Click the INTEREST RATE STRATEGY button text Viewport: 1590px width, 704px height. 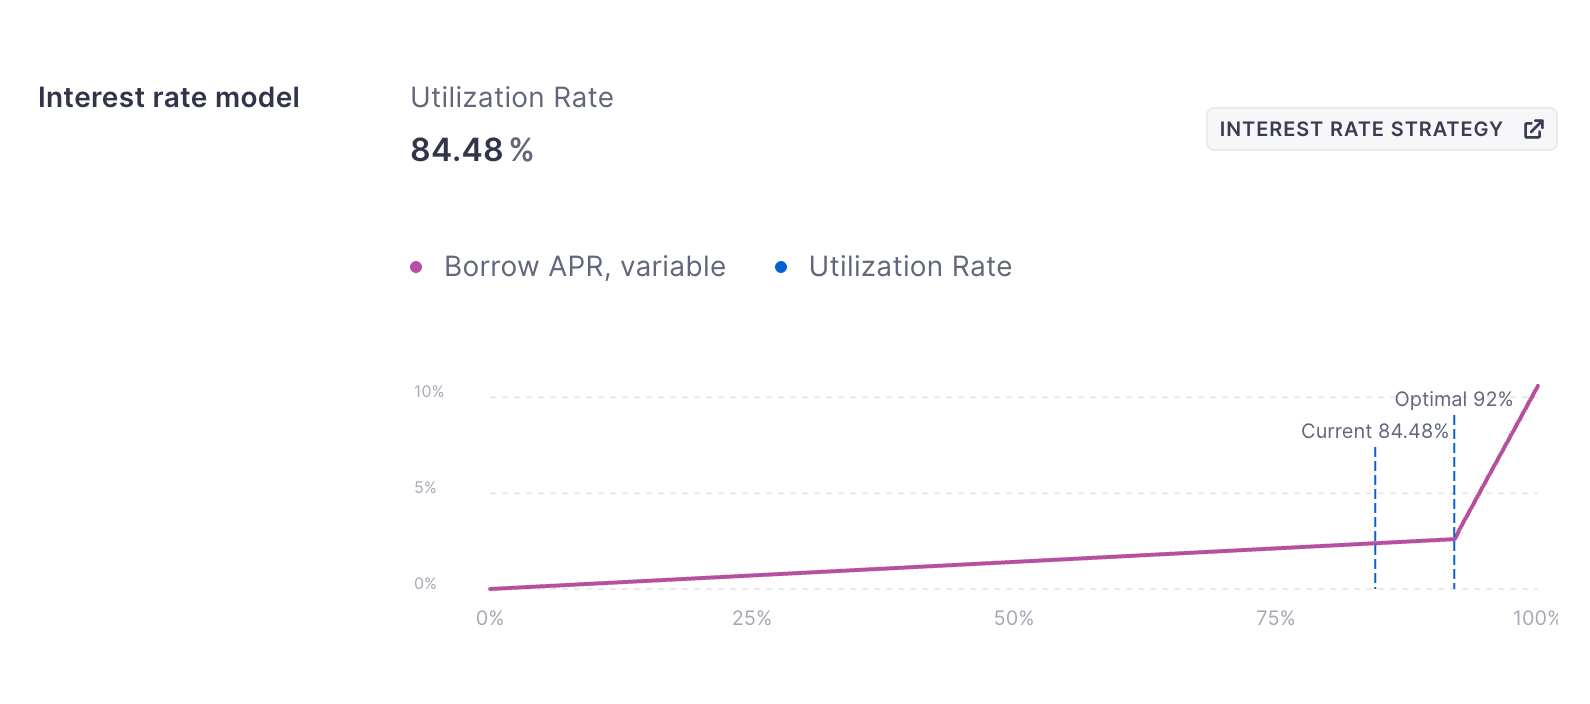[1360, 129]
